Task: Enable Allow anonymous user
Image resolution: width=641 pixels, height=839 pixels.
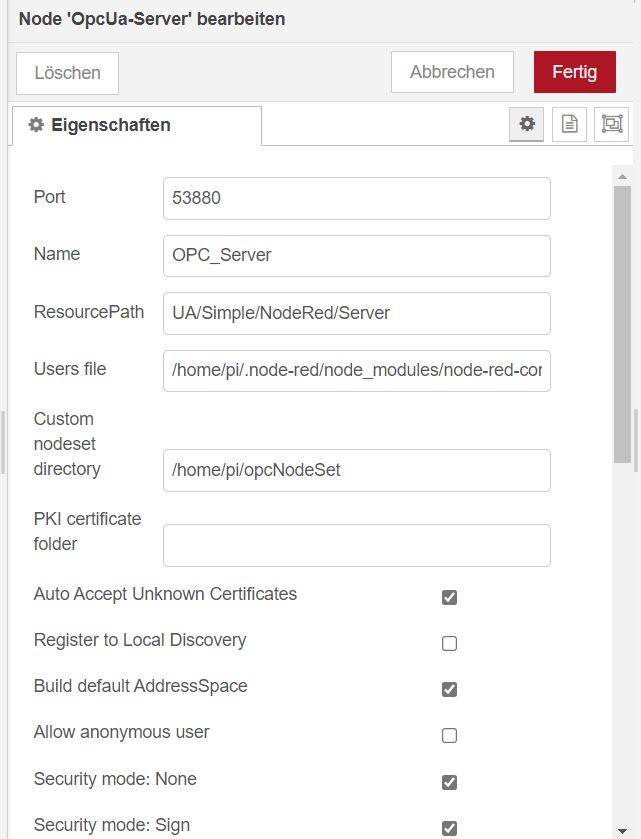Action: (x=449, y=735)
